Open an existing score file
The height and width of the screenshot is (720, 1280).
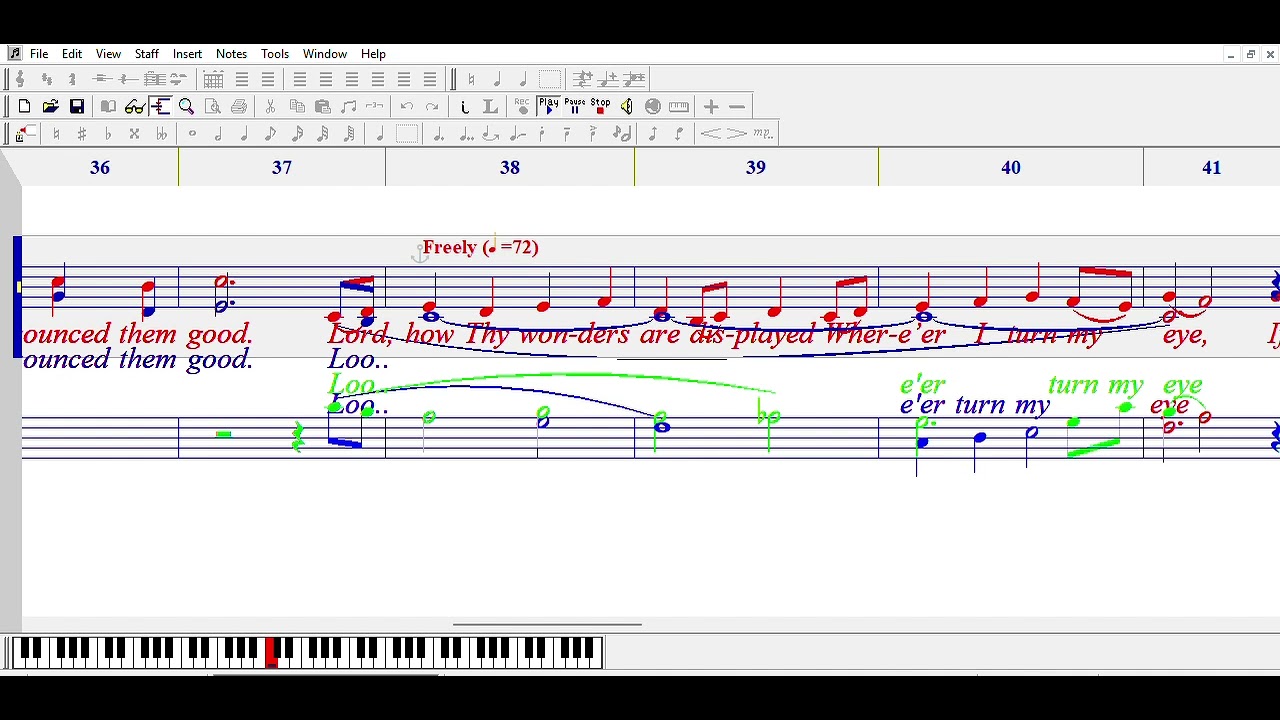50,106
